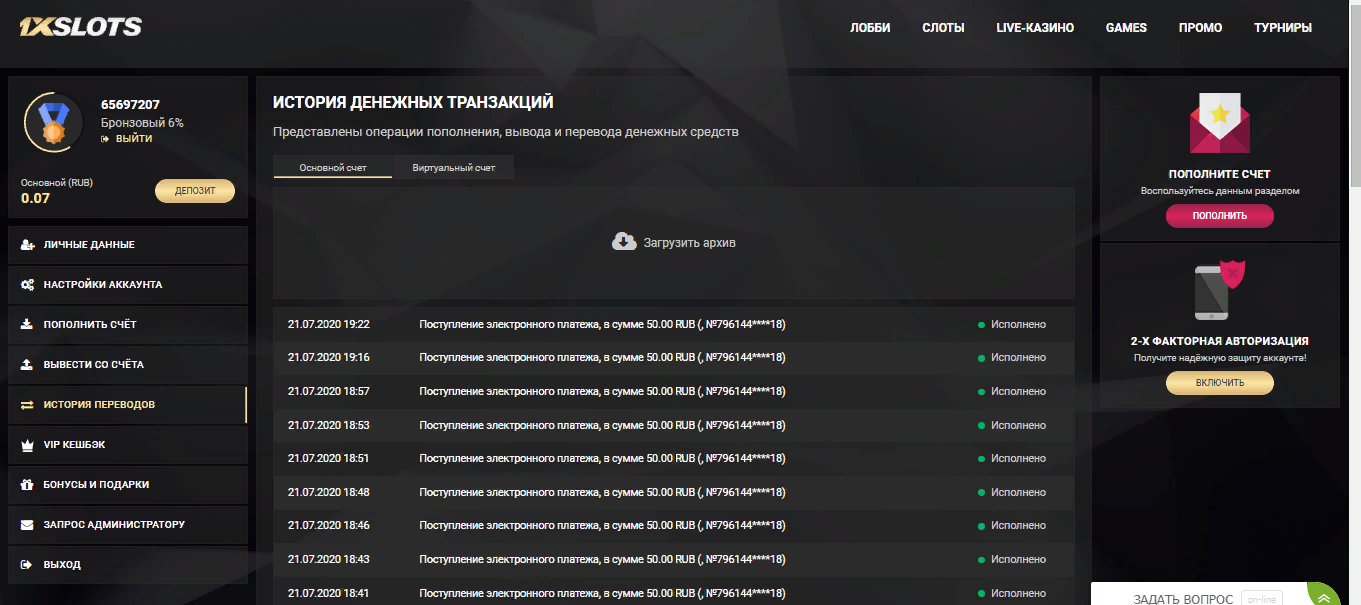Image resolution: width=1361 pixels, height=605 pixels.
Task: Open the LIVE-КАЗИНО menu item
Action: (x=1036, y=28)
